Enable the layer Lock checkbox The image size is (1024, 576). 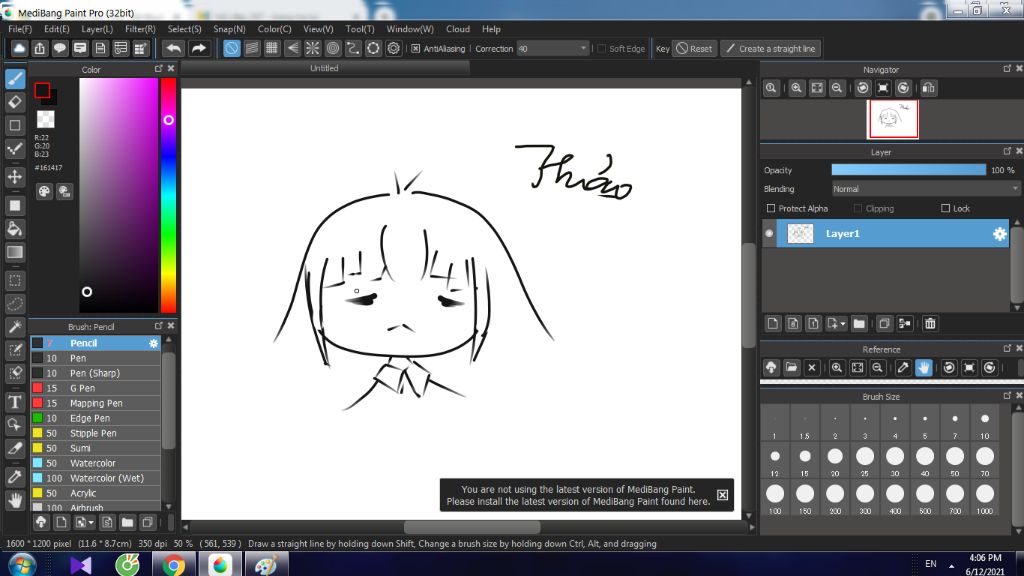945,208
